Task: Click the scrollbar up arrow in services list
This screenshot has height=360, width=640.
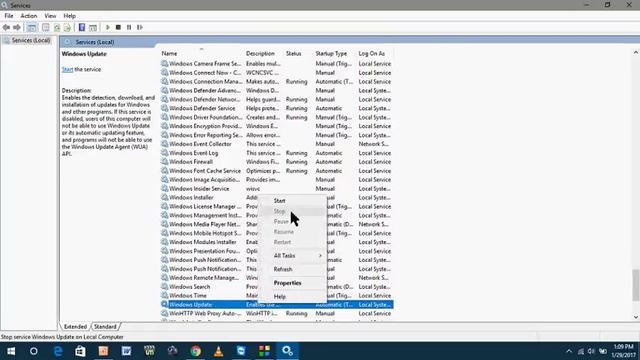Action: (x=636, y=53)
